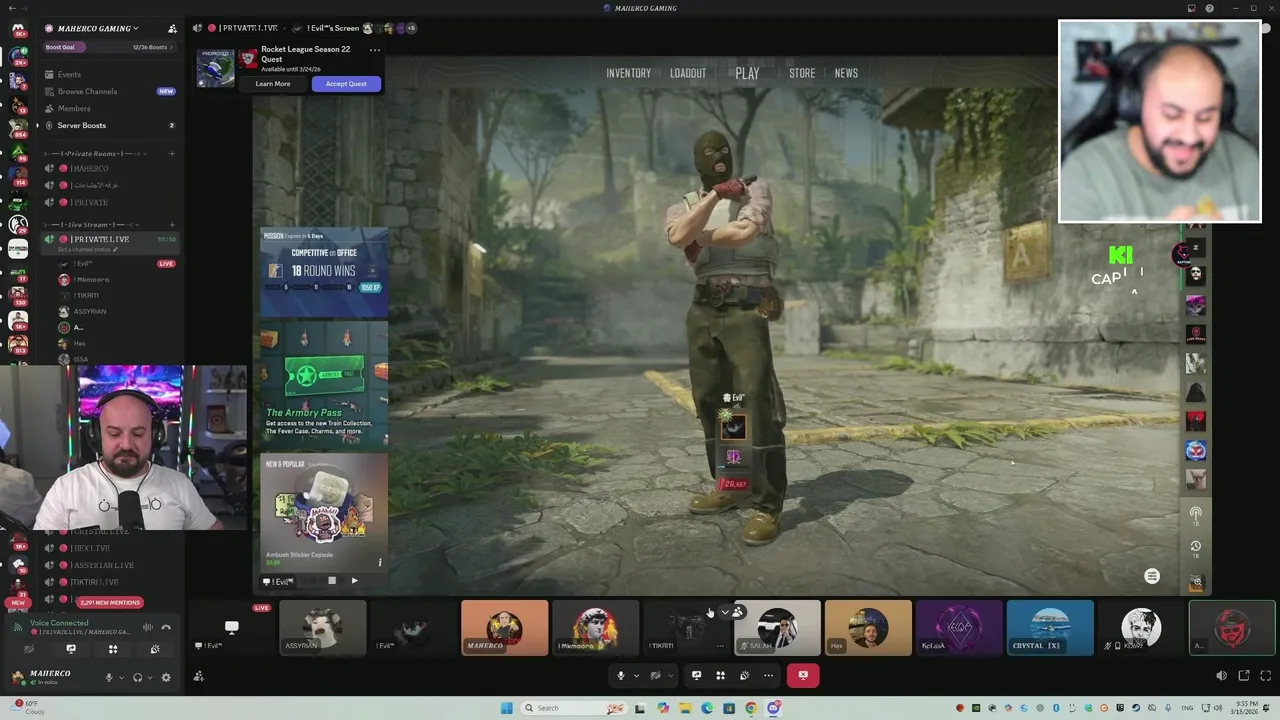Open Browse Channels entry

click(110, 91)
